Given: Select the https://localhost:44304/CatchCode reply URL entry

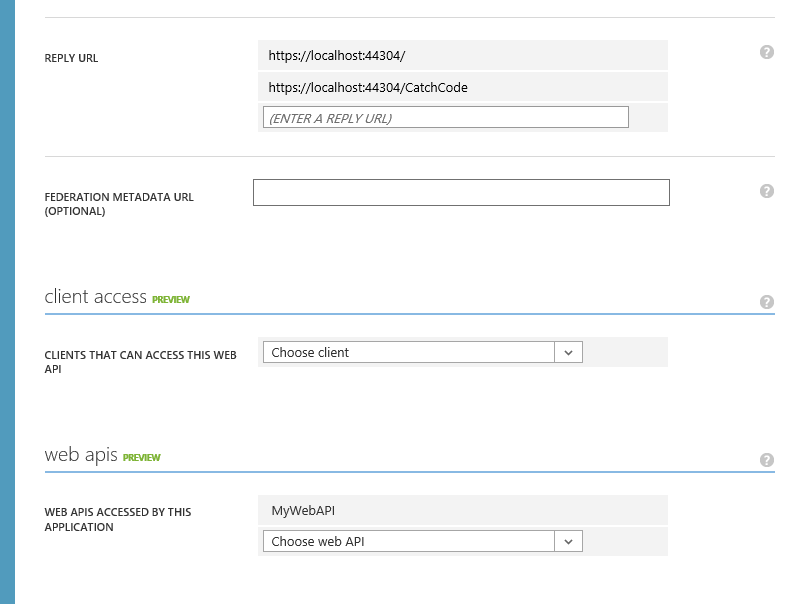Looking at the screenshot, I should point(463,87).
